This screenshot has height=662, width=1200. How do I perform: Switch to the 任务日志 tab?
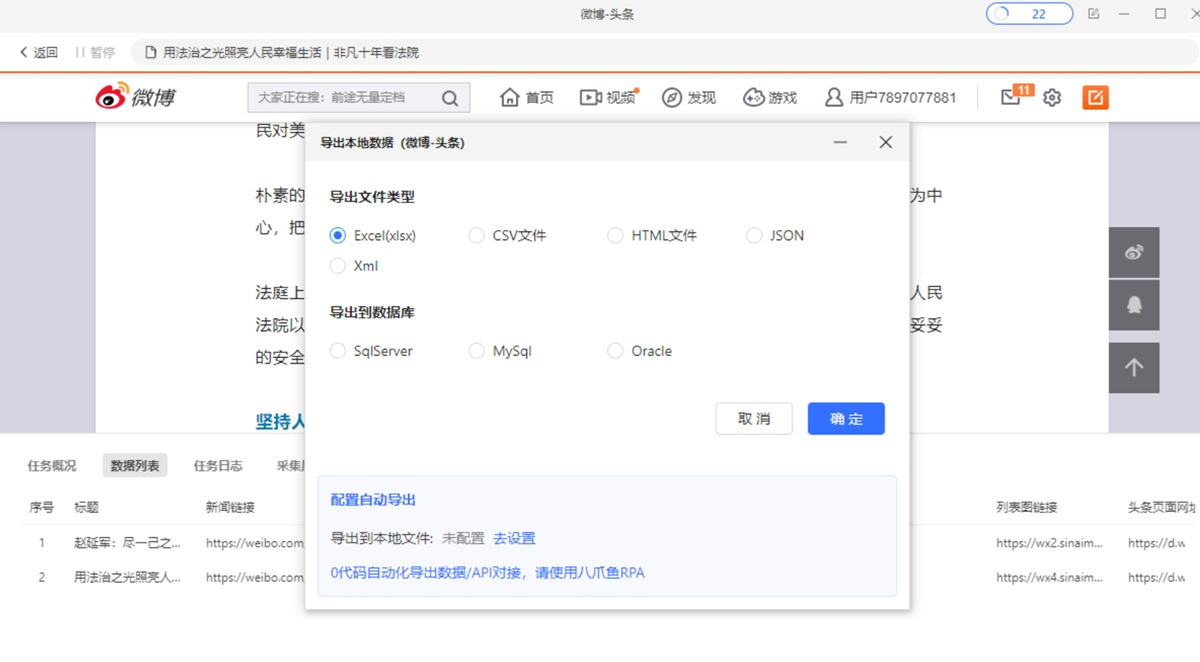point(218,465)
